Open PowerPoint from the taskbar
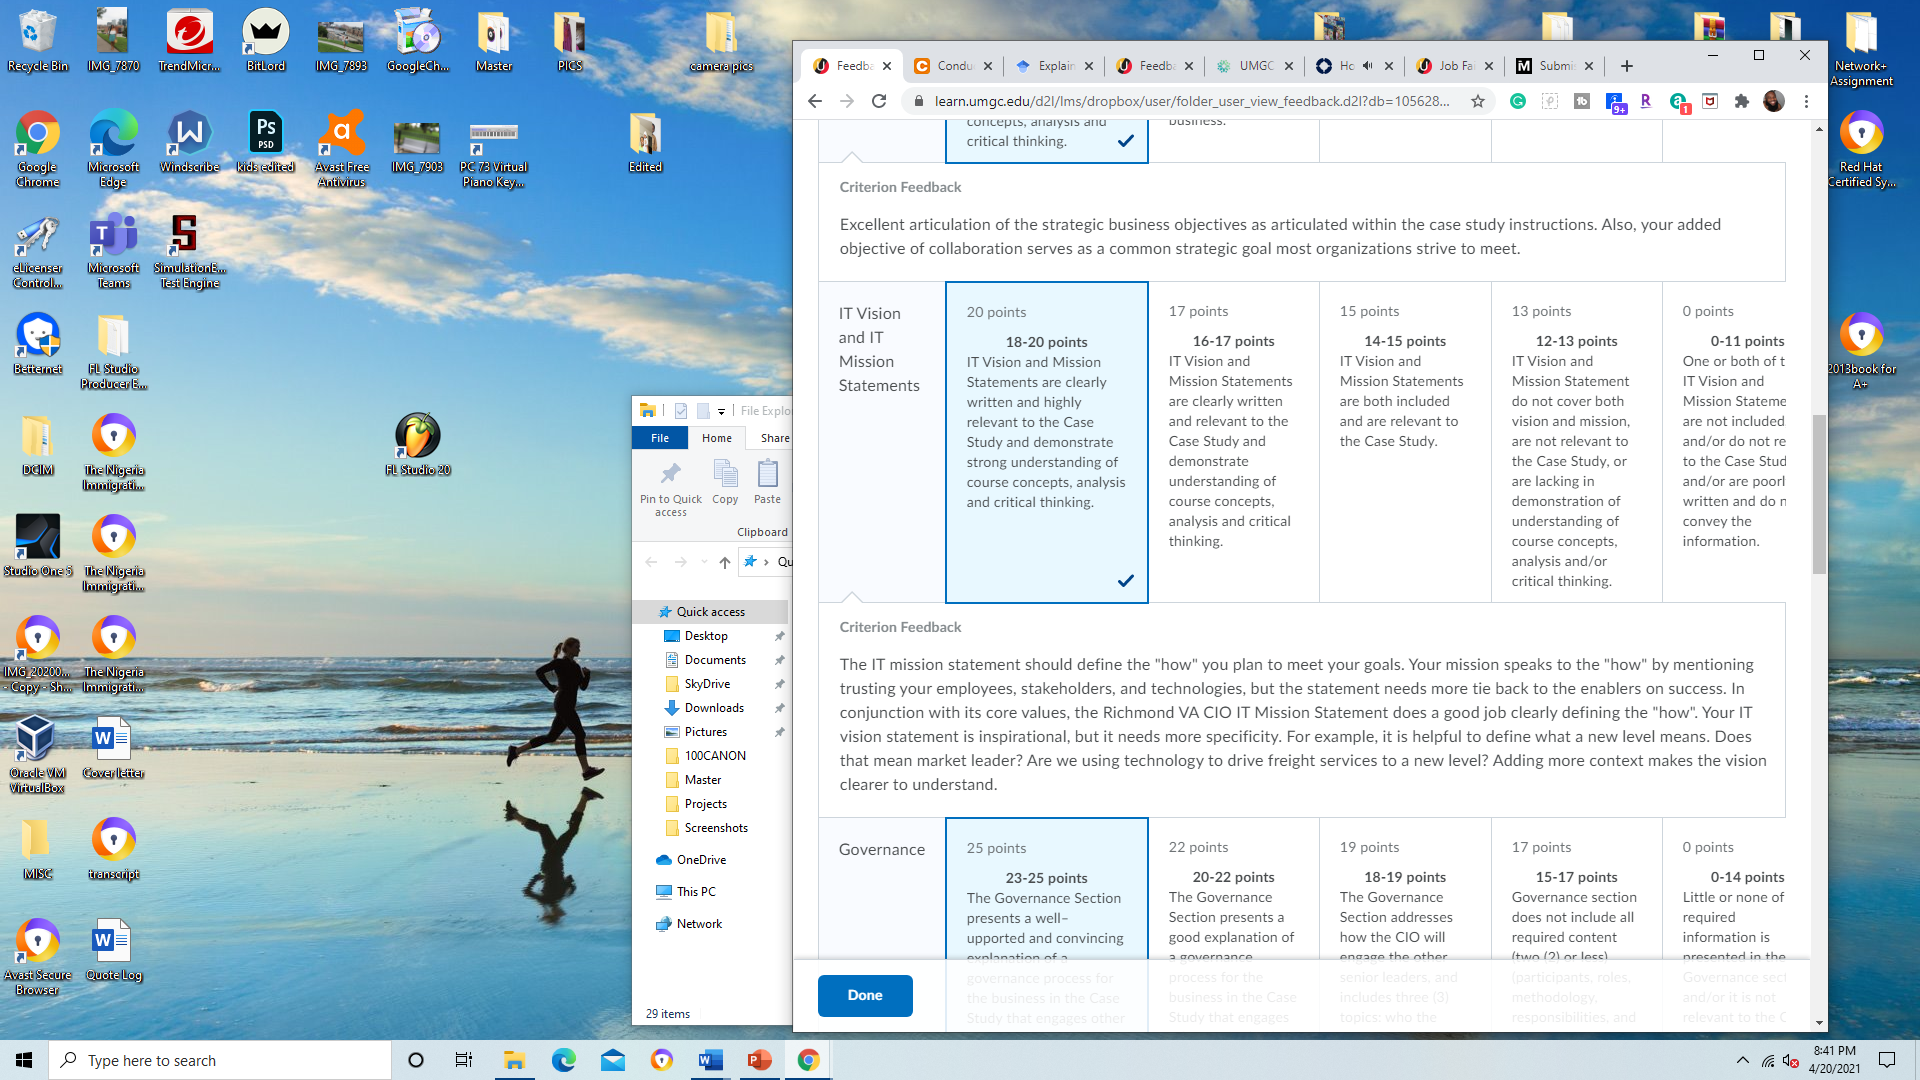 (x=760, y=1060)
